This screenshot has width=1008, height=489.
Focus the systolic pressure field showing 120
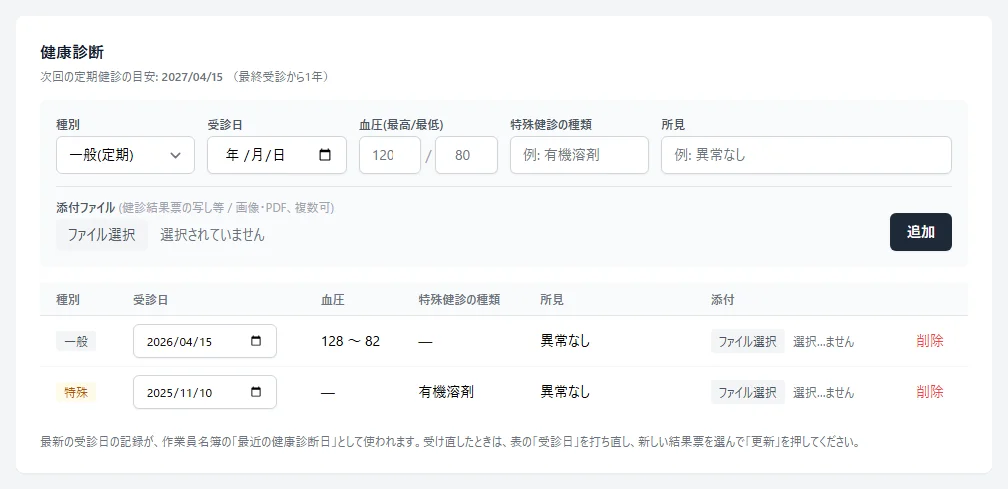tap(390, 155)
